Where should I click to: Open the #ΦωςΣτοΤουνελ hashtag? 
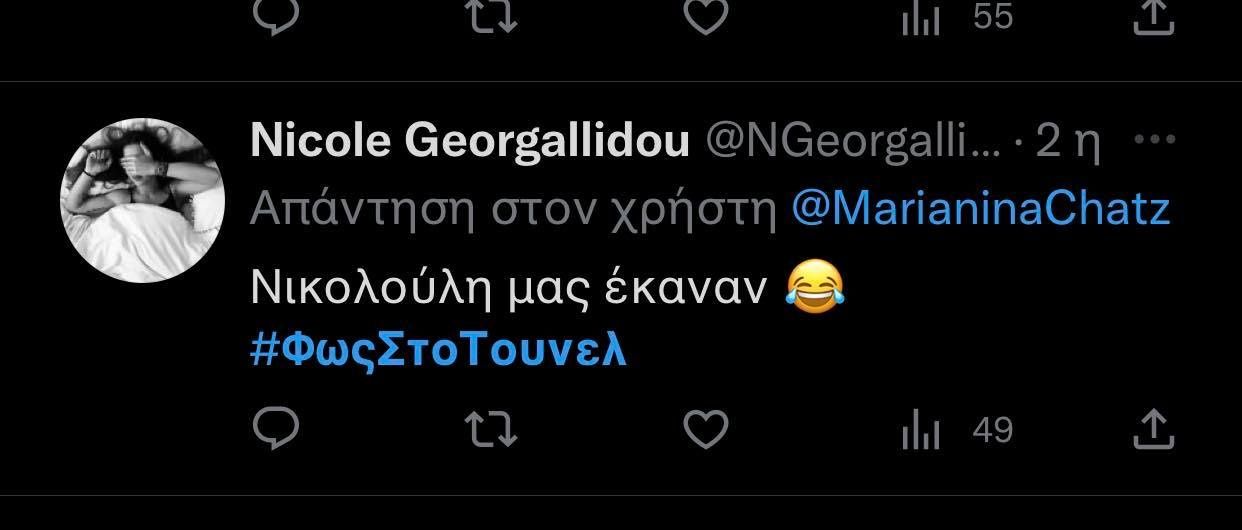[438, 350]
